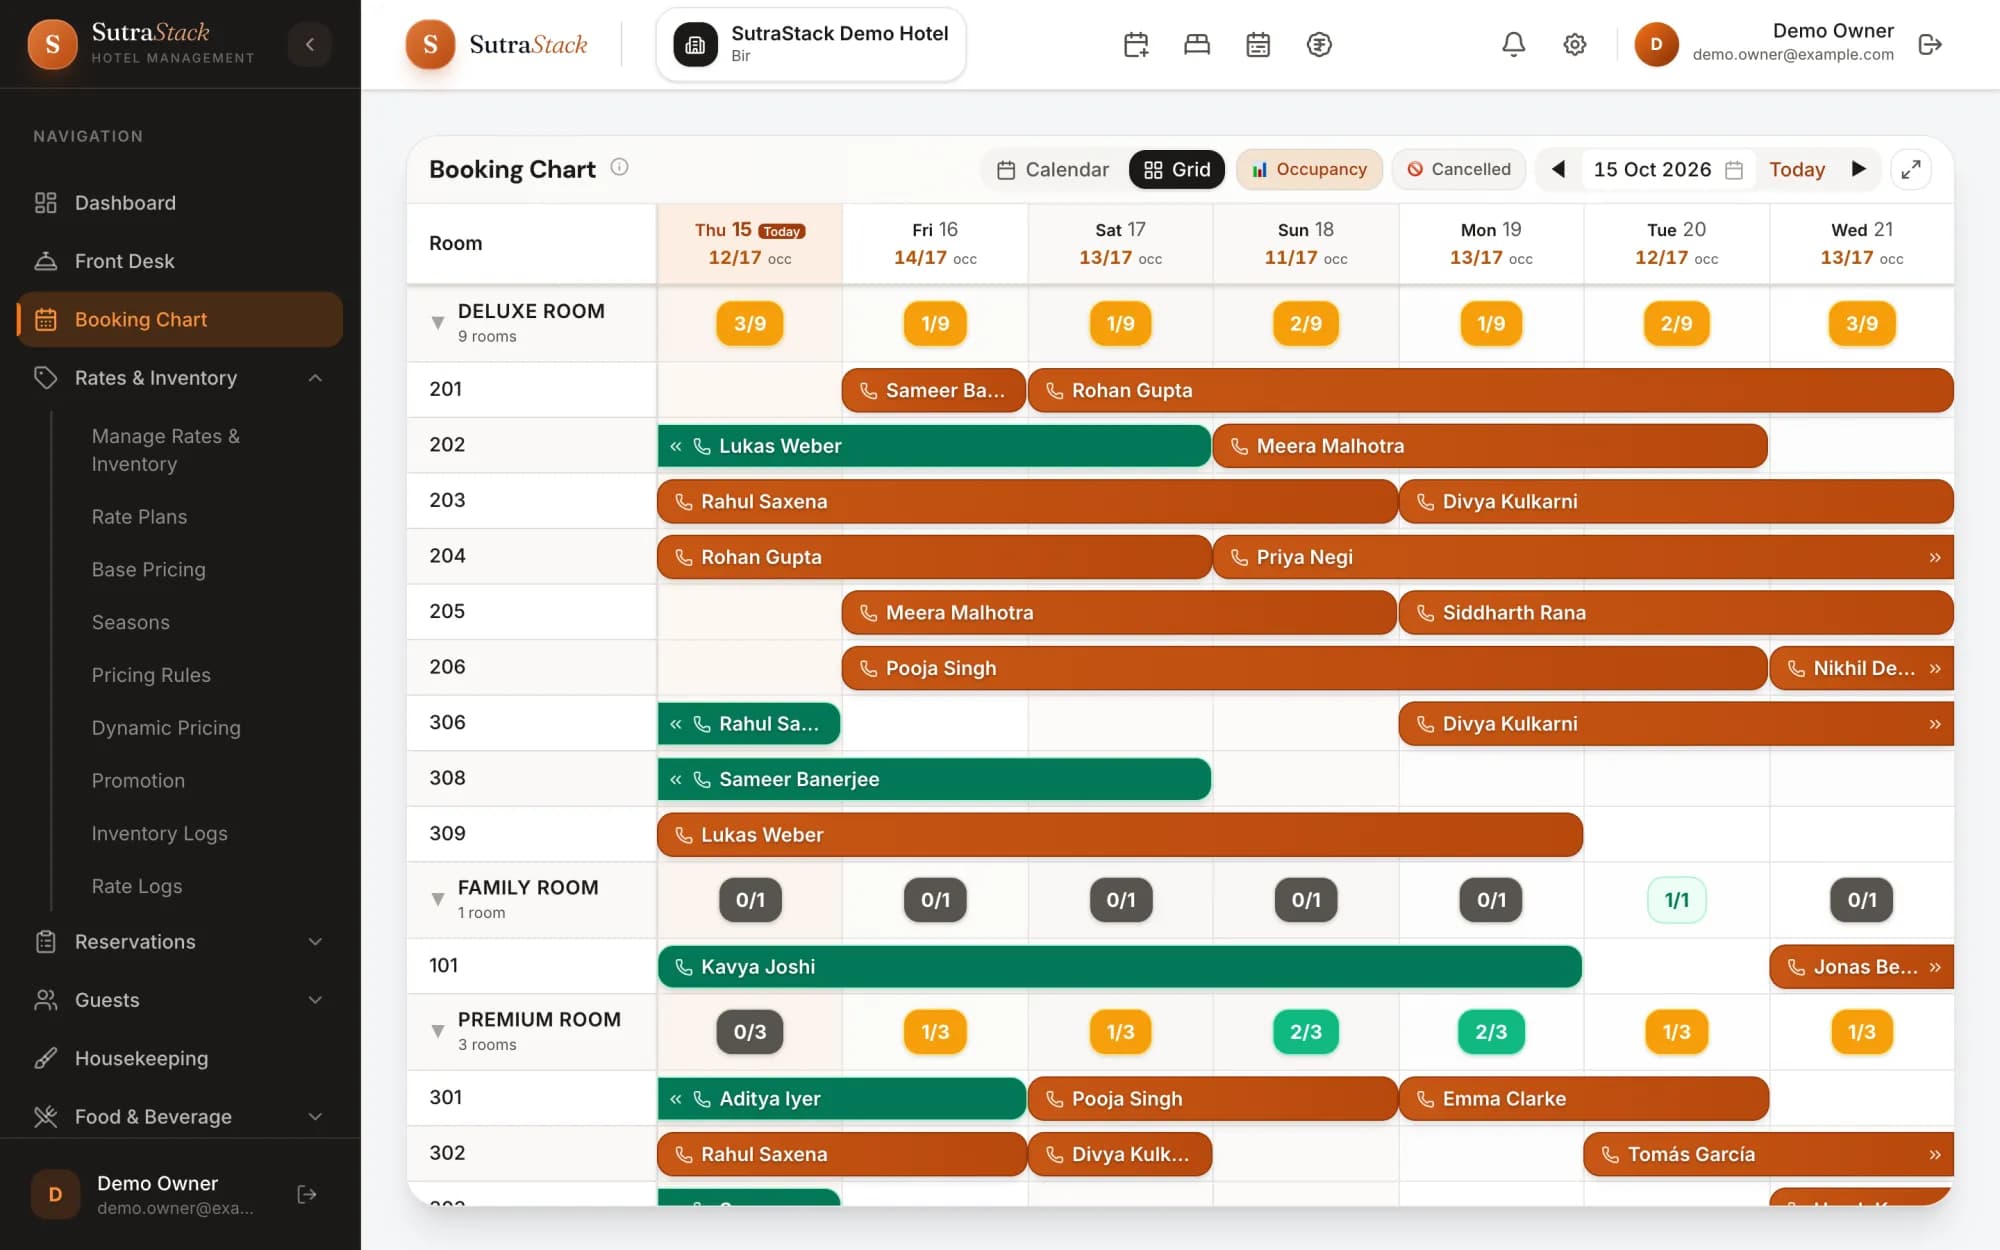The image size is (2000, 1250).
Task: Expand booking chart to fullscreen
Action: pos(1911,169)
